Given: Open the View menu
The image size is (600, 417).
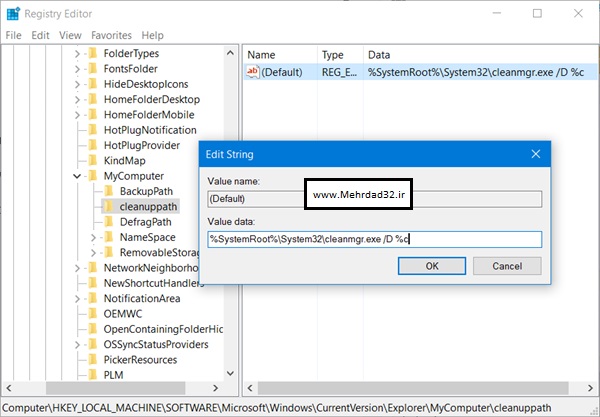Looking at the screenshot, I should point(70,35).
